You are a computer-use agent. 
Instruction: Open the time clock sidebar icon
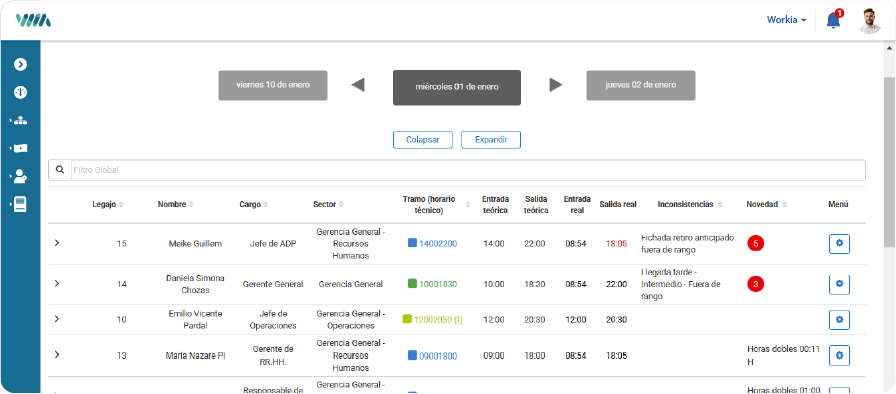(x=21, y=93)
